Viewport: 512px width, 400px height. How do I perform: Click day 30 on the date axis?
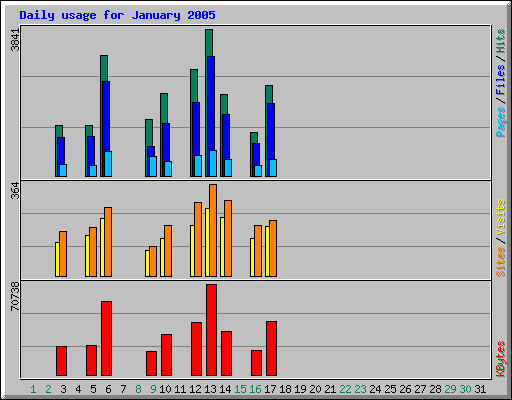pyautogui.click(x=465, y=389)
